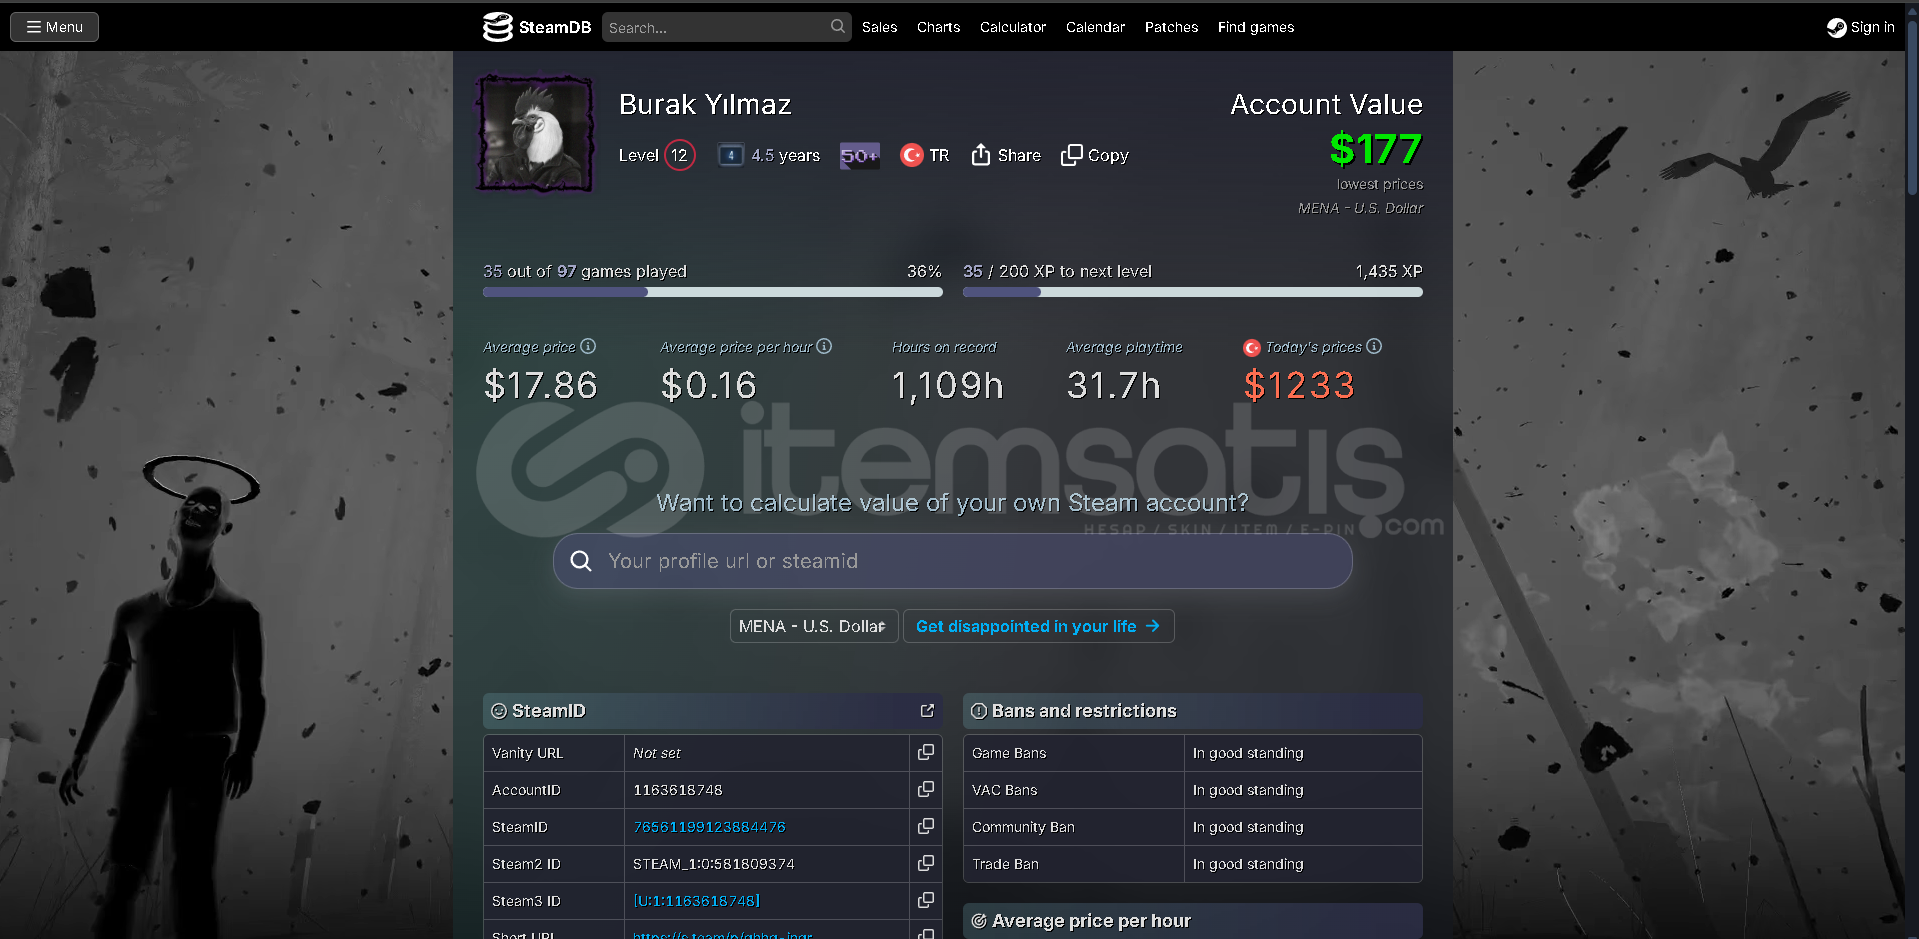
Task: Open the Charts menu item
Action: pyautogui.click(x=938, y=27)
